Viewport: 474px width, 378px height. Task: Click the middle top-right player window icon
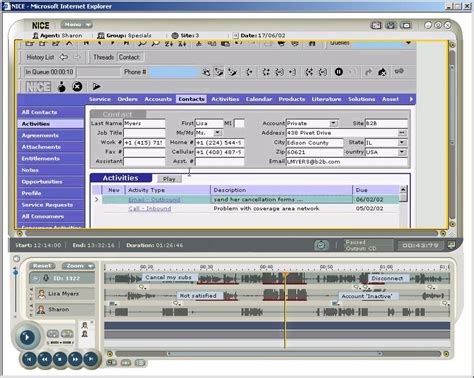pyautogui.click(x=391, y=25)
